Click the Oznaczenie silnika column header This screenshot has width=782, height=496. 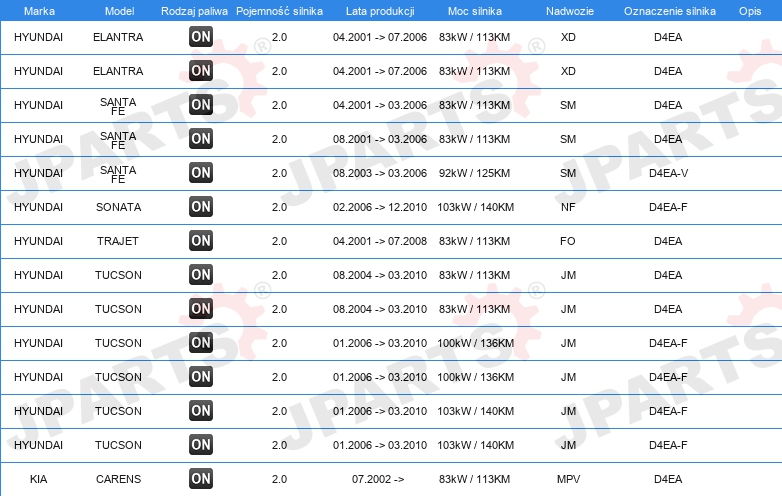(669, 11)
